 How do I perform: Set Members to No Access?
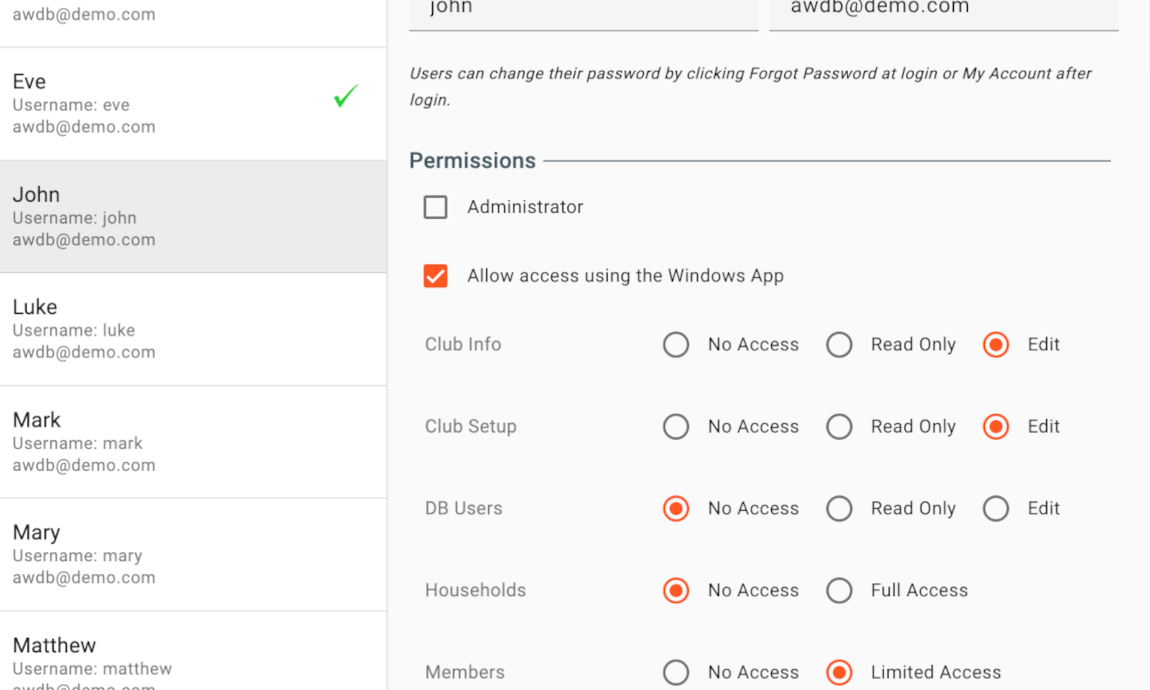coord(676,672)
